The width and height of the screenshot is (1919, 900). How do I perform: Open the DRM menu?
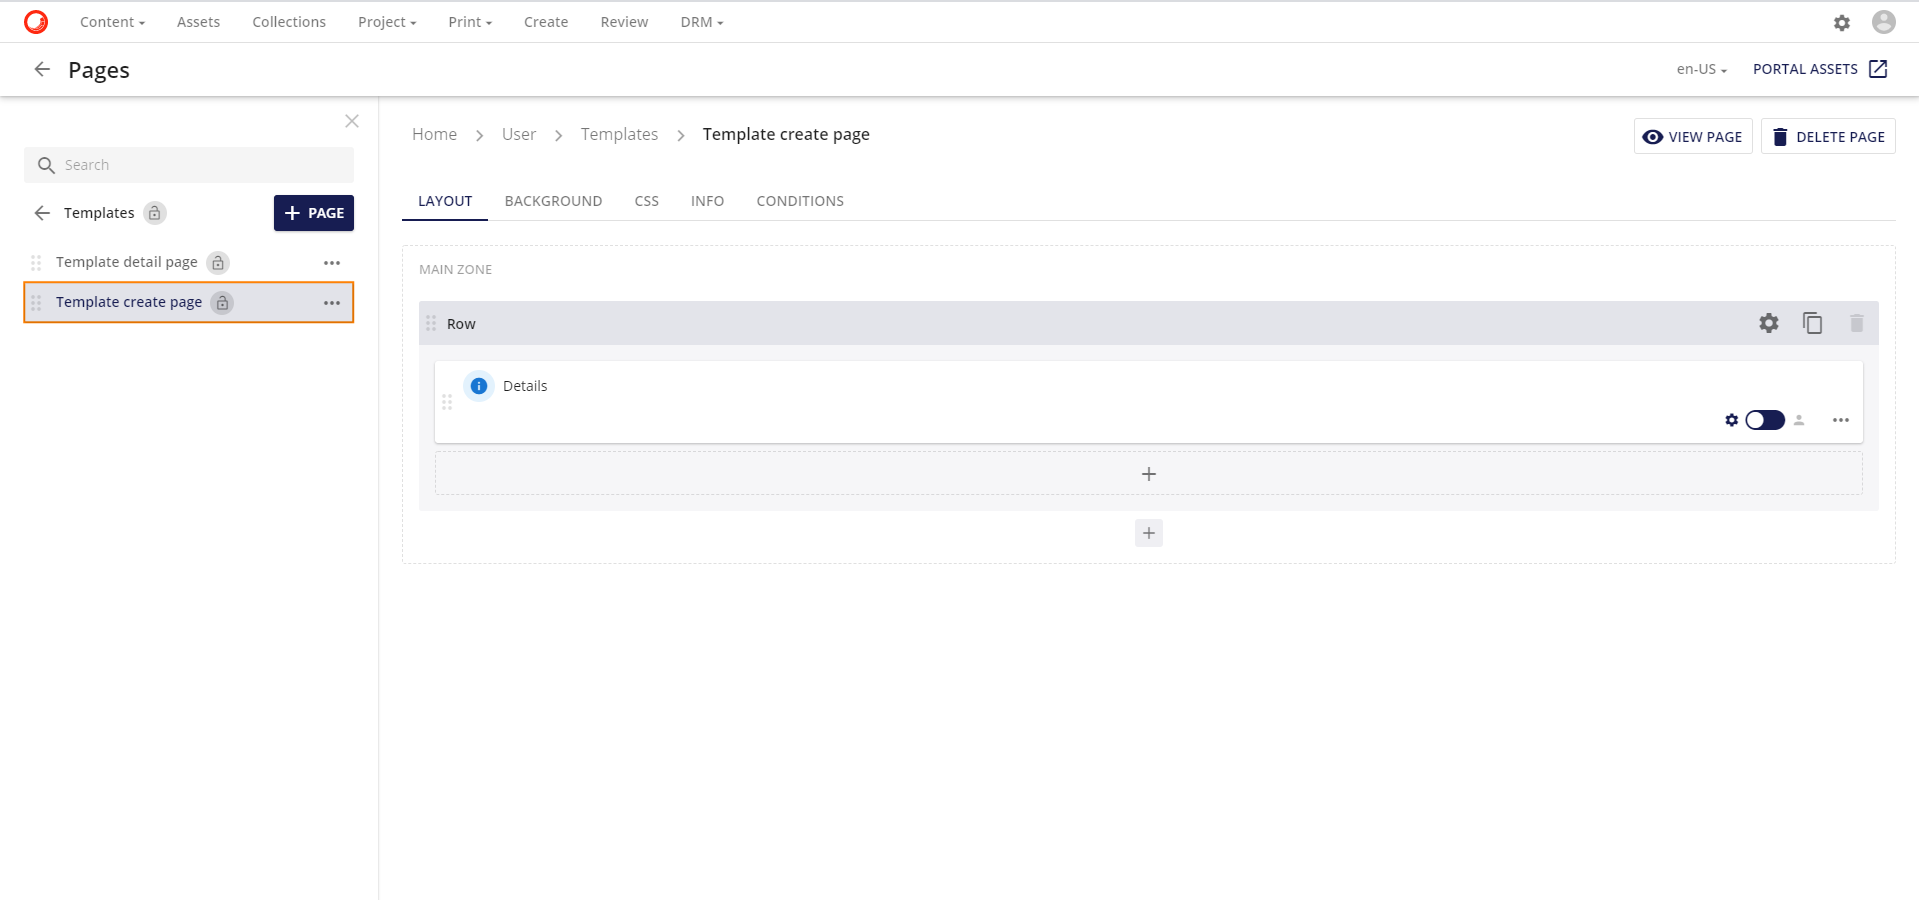point(701,22)
